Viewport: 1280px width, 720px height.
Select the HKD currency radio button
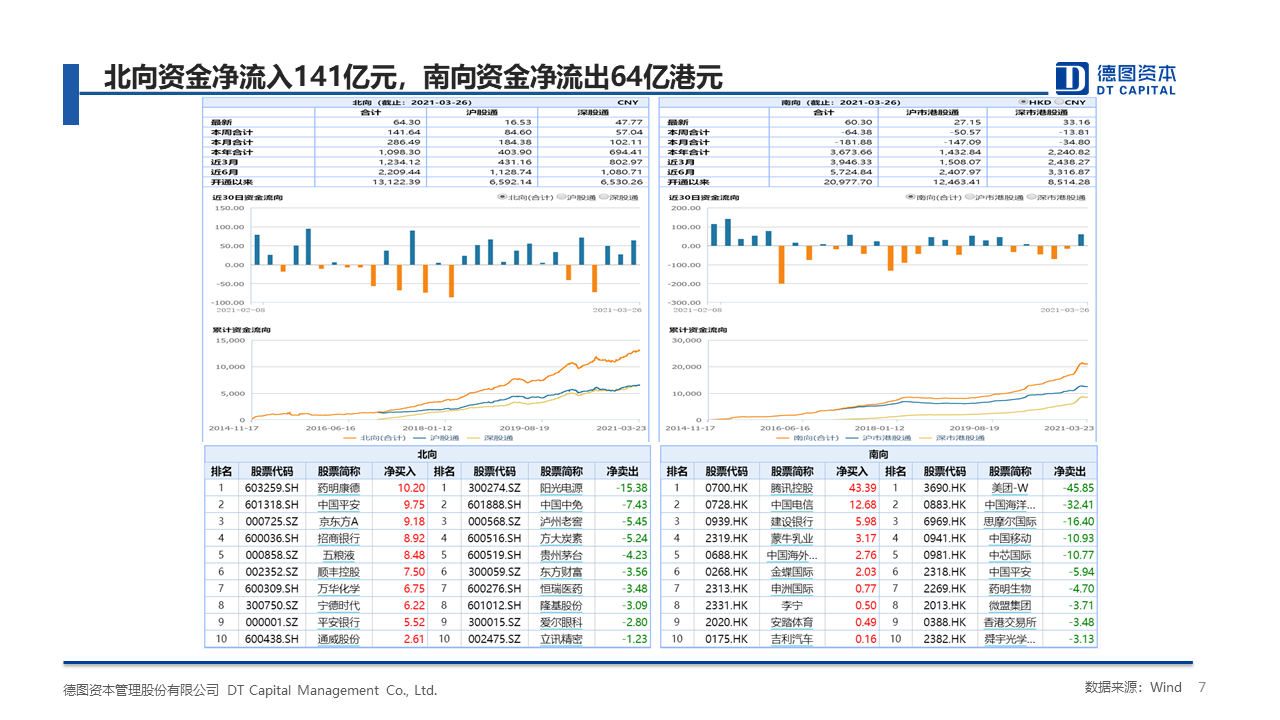click(x=1023, y=102)
